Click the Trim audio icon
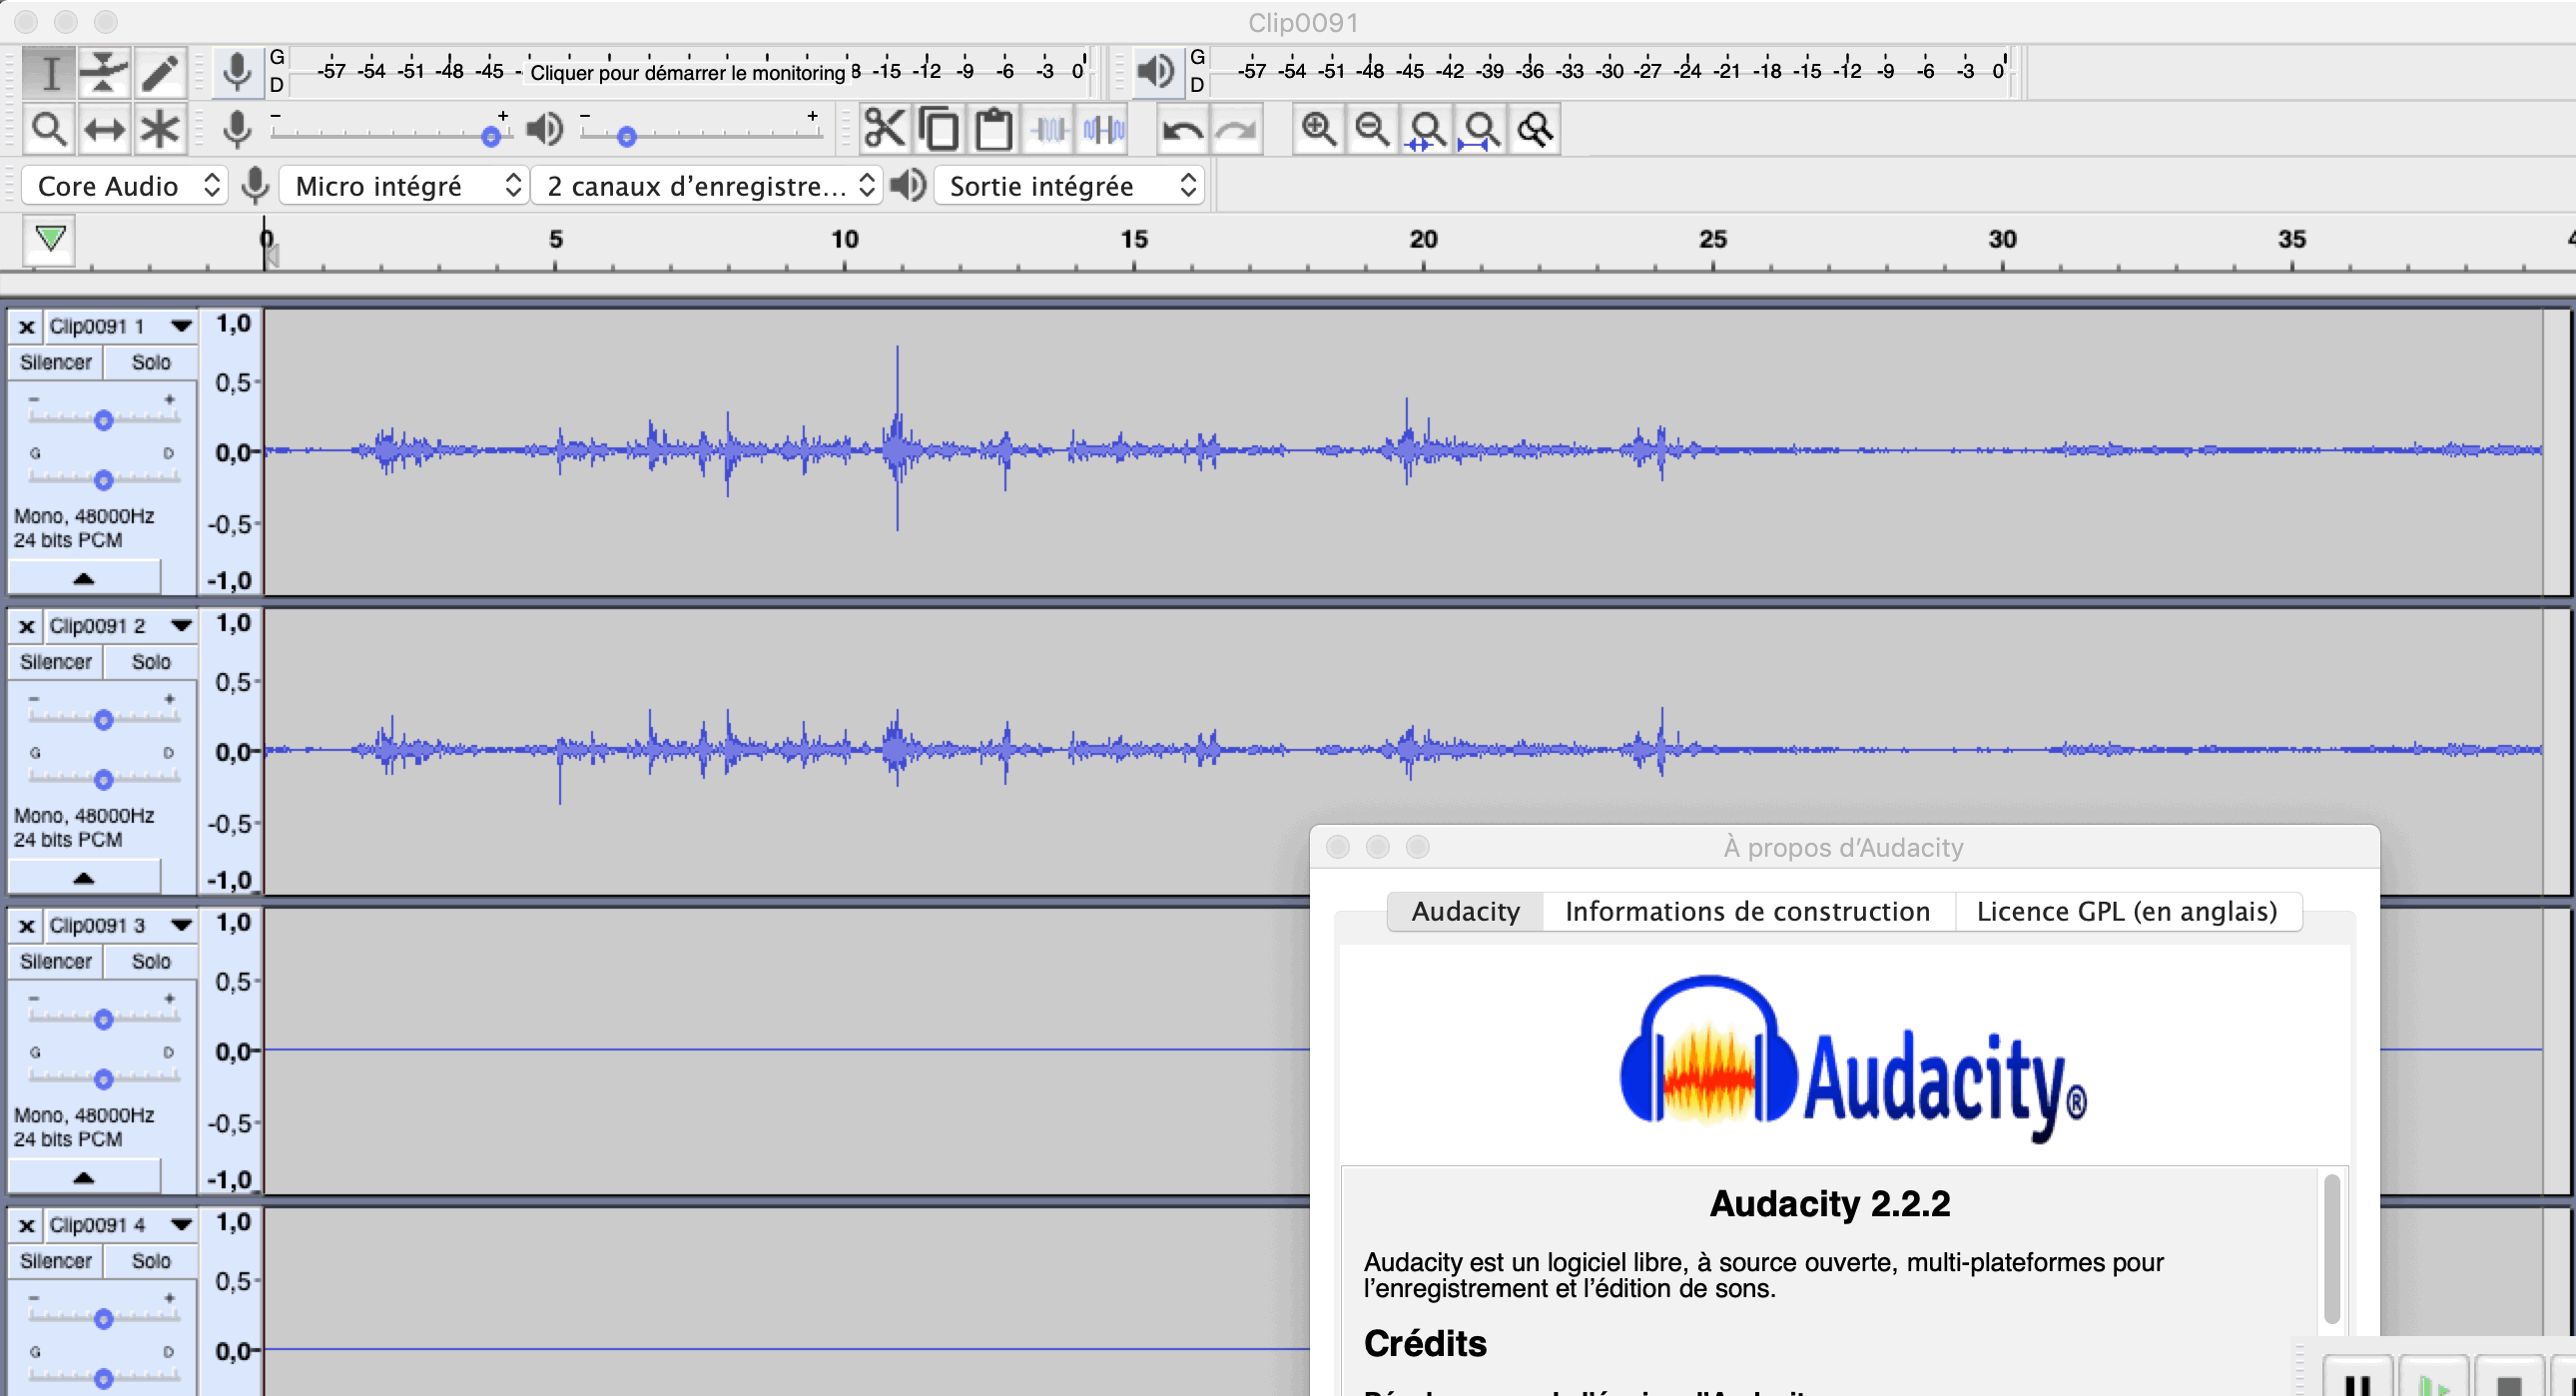This screenshot has height=1396, width=2576. (x=1049, y=129)
